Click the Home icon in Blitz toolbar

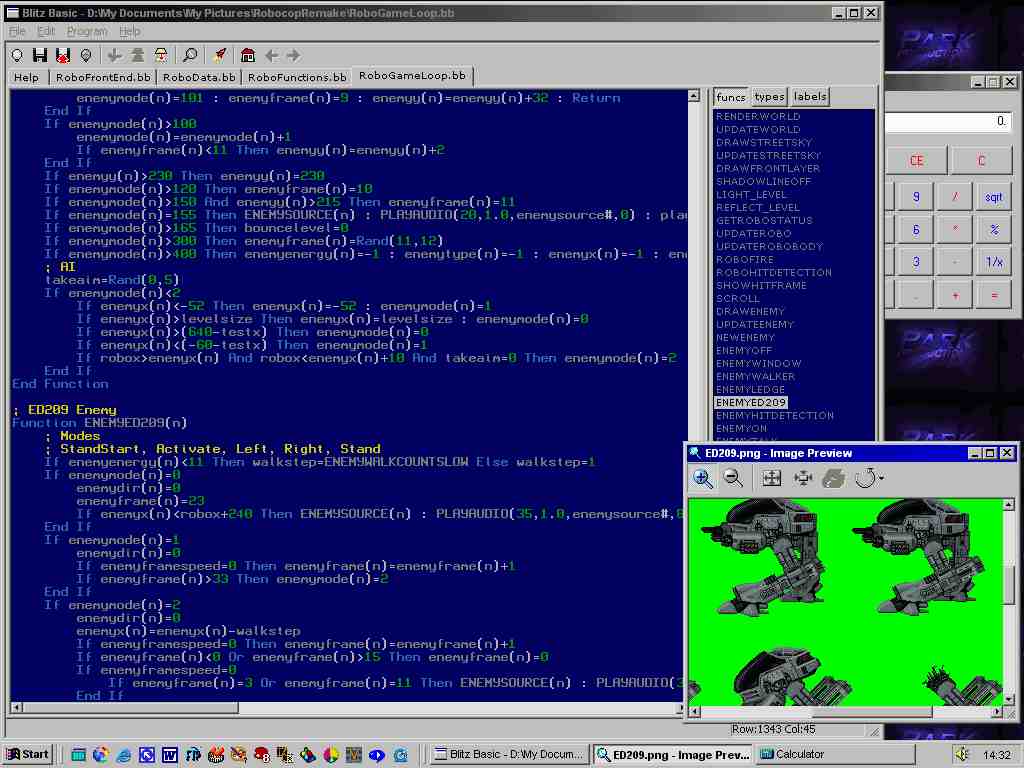point(248,55)
